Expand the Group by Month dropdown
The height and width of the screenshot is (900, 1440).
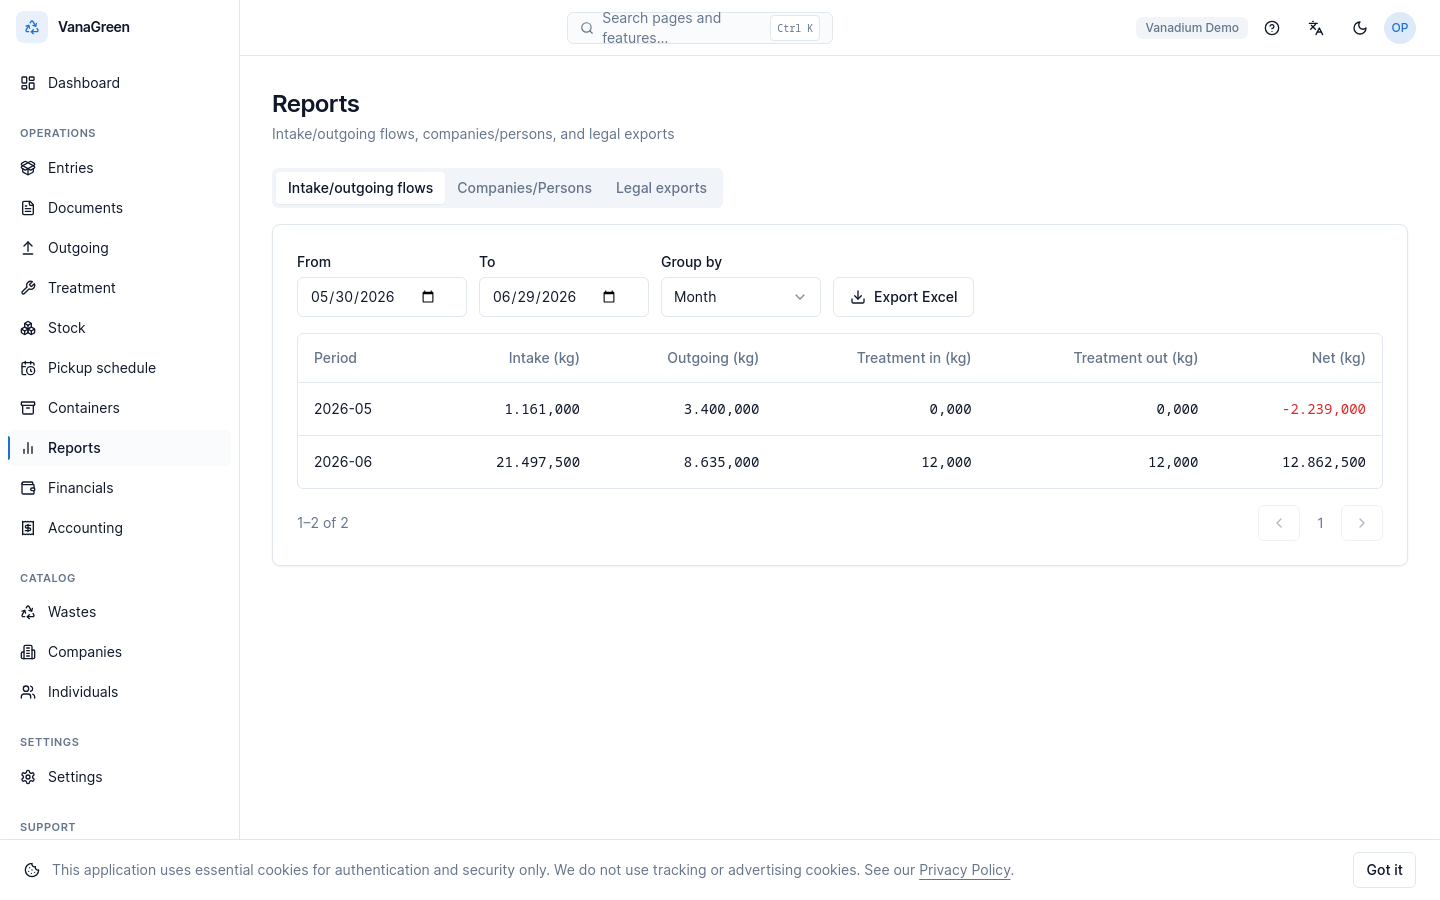tap(741, 297)
